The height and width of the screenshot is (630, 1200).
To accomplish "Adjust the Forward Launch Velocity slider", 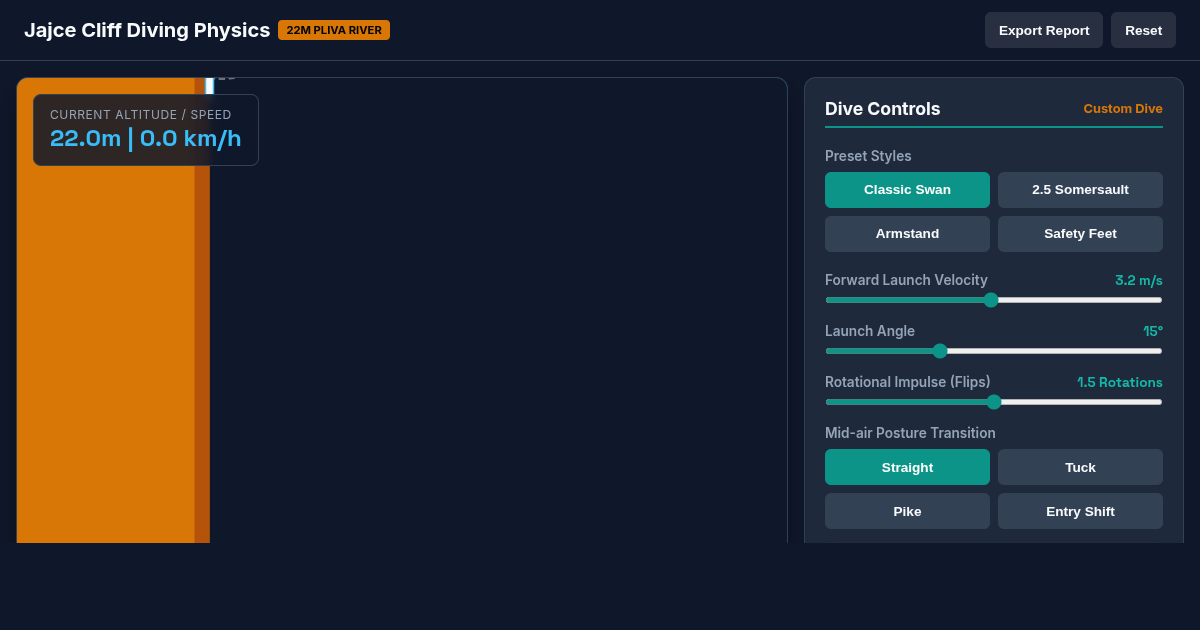I will click(994, 300).
